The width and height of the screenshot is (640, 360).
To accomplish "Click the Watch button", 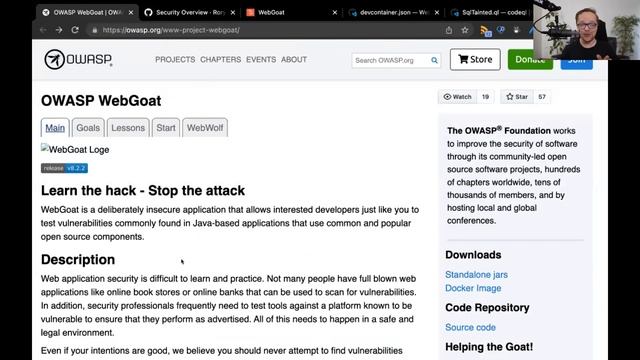I will tap(457, 97).
